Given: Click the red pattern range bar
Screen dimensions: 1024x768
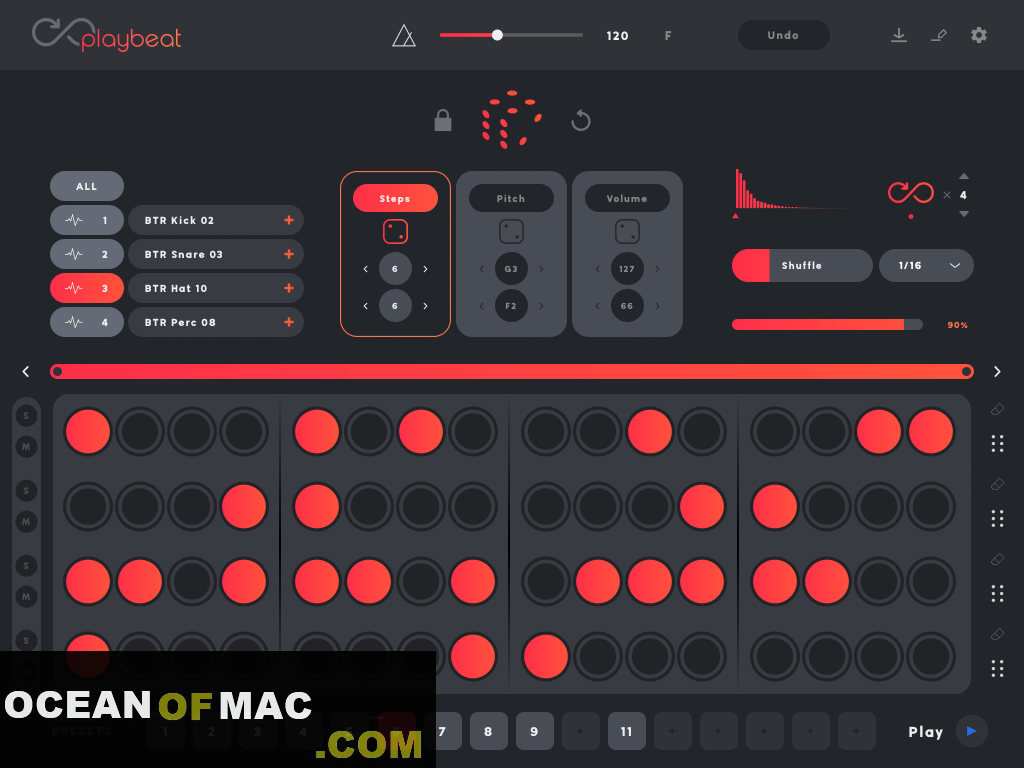Looking at the screenshot, I should 512,372.
